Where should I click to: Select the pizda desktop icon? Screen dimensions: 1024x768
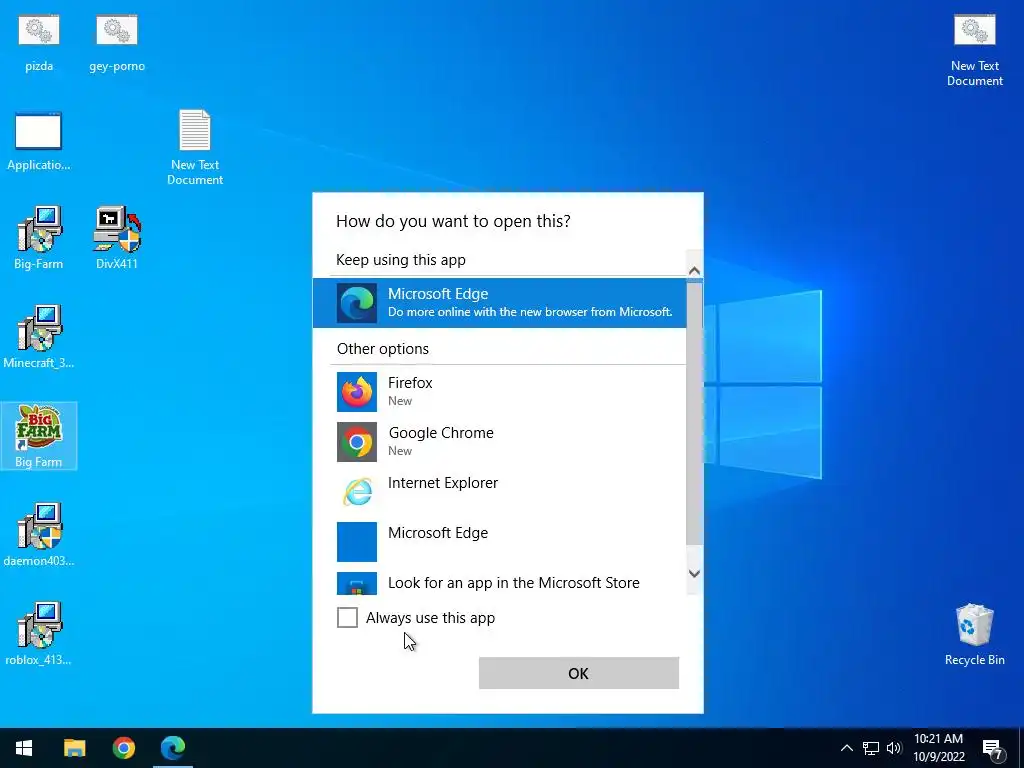(x=39, y=44)
